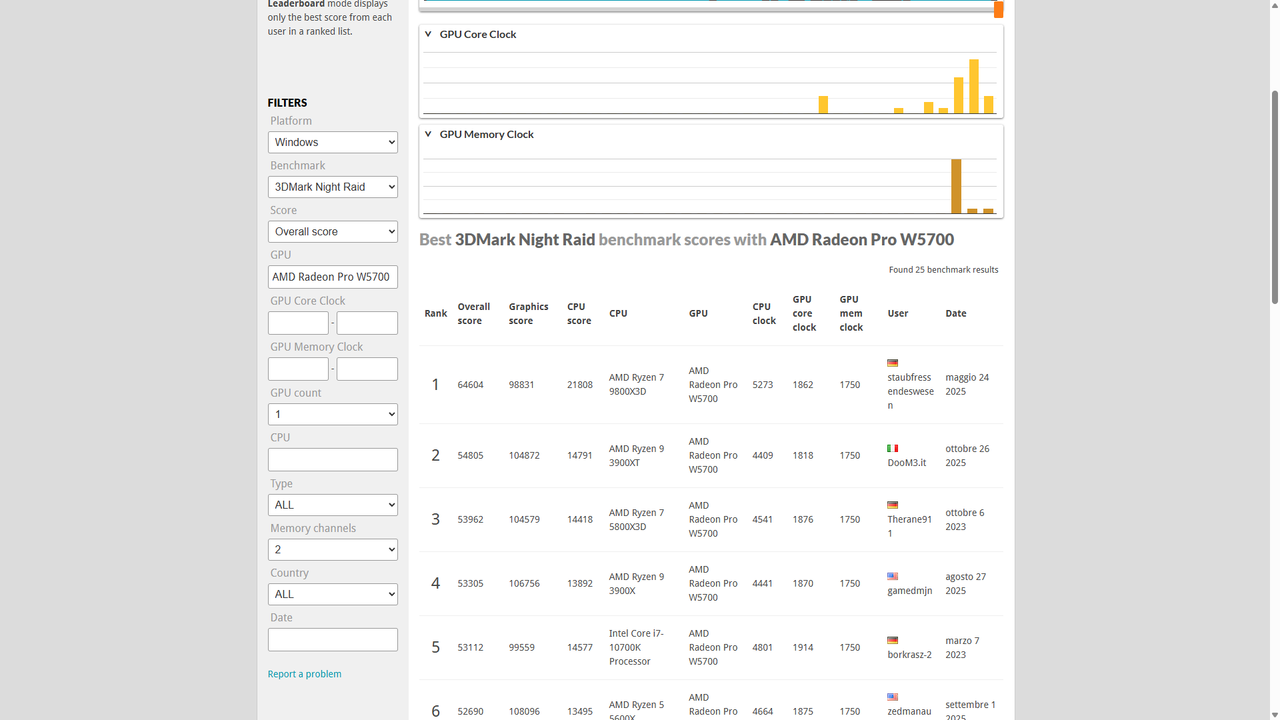The width and height of the screenshot is (1280, 720).
Task: Click the Date column header in the table
Action: pos(956,313)
